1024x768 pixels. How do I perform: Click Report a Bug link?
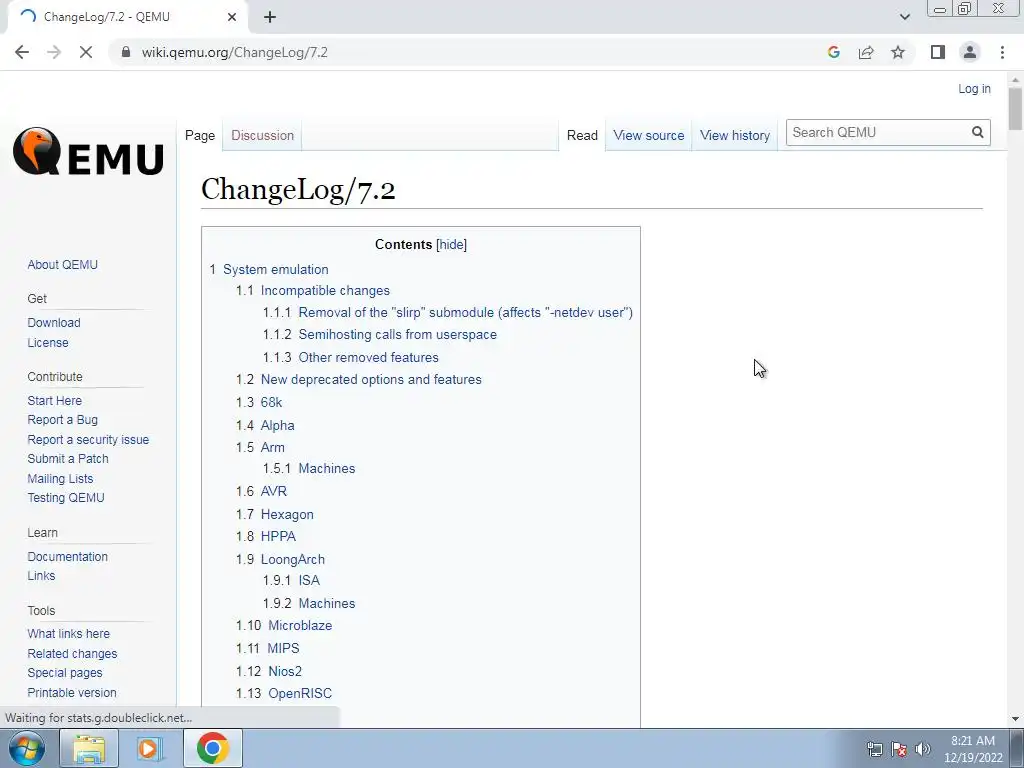click(x=63, y=419)
